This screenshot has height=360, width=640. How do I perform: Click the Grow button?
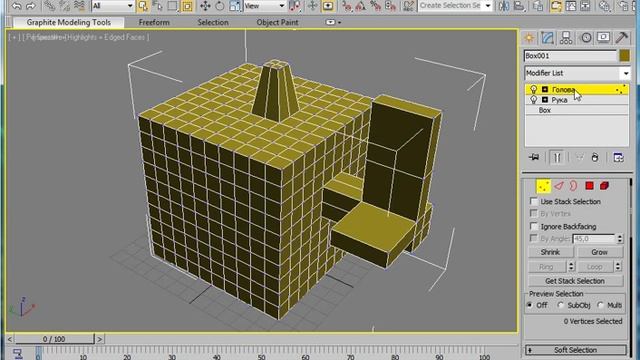(x=600, y=252)
